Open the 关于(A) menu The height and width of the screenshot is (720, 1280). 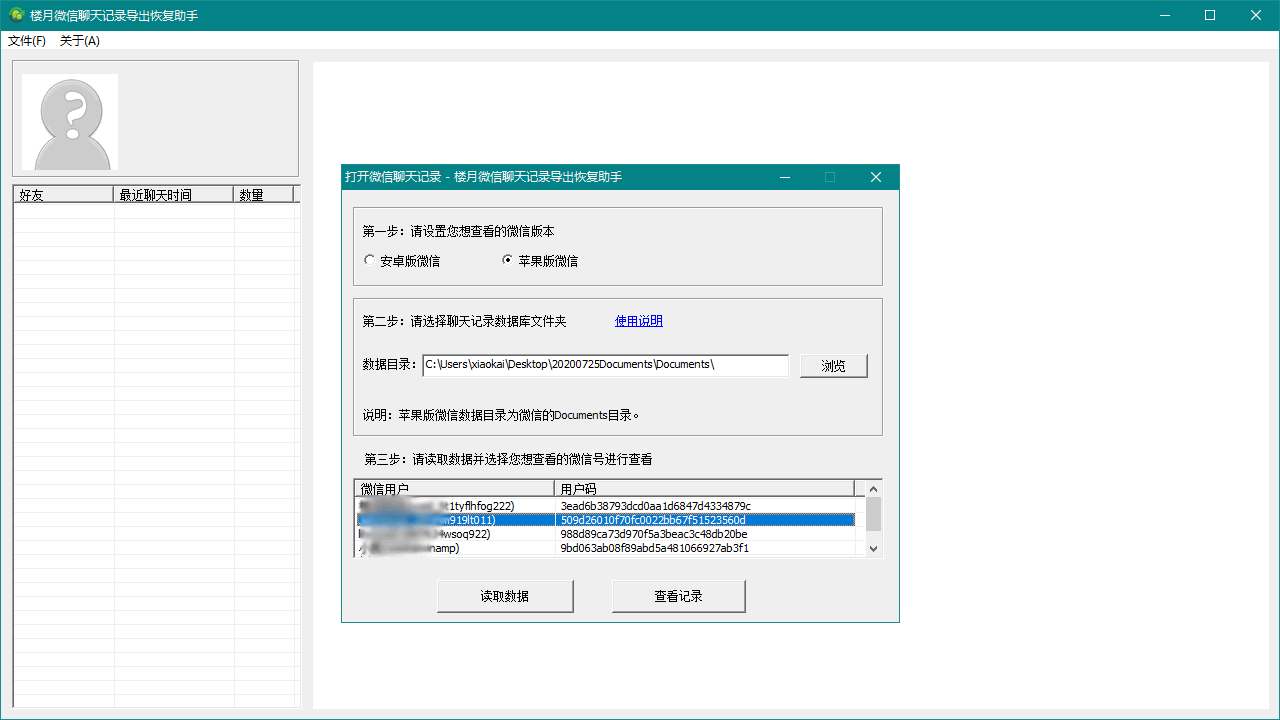(x=79, y=41)
